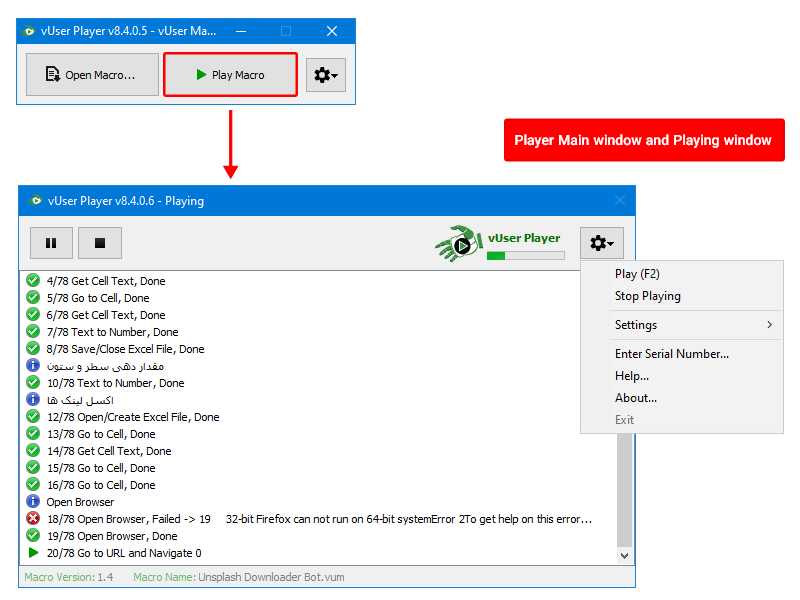This screenshot has width=800, height=600.
Task: Select Stop Playing in the menu
Action: pyautogui.click(x=647, y=296)
